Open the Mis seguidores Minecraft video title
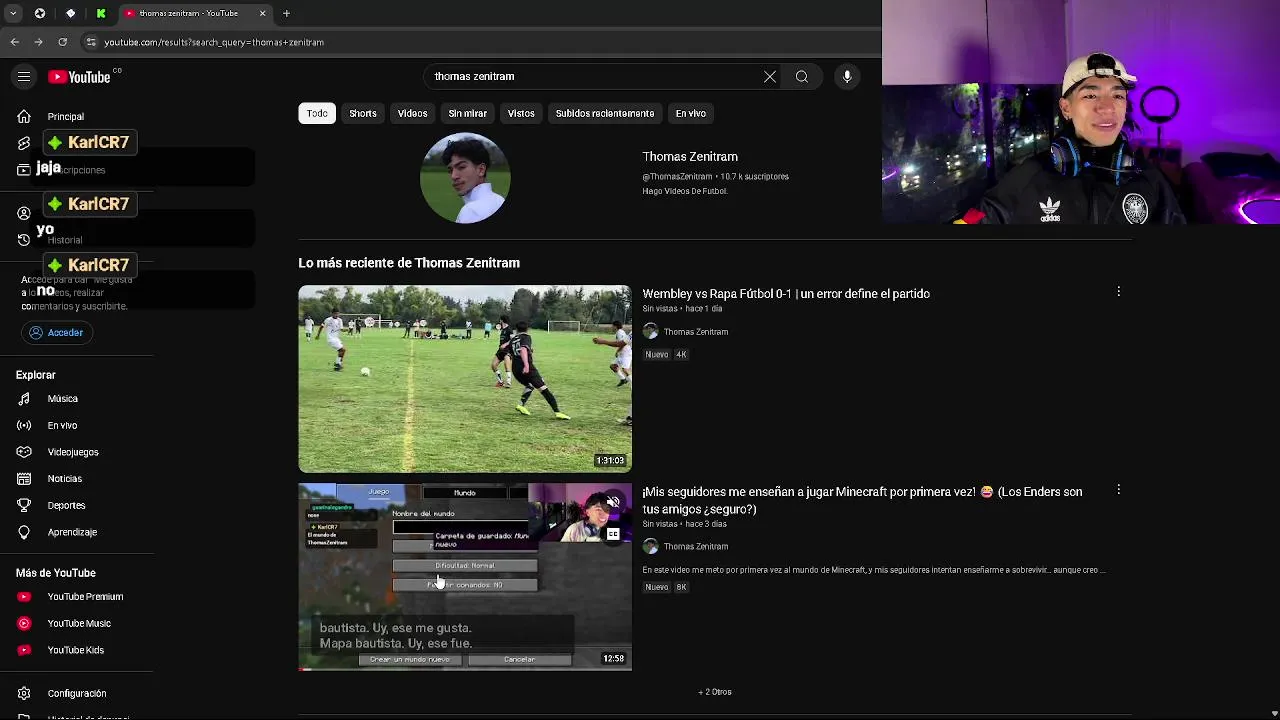Image resolution: width=1280 pixels, height=720 pixels. tap(862, 500)
